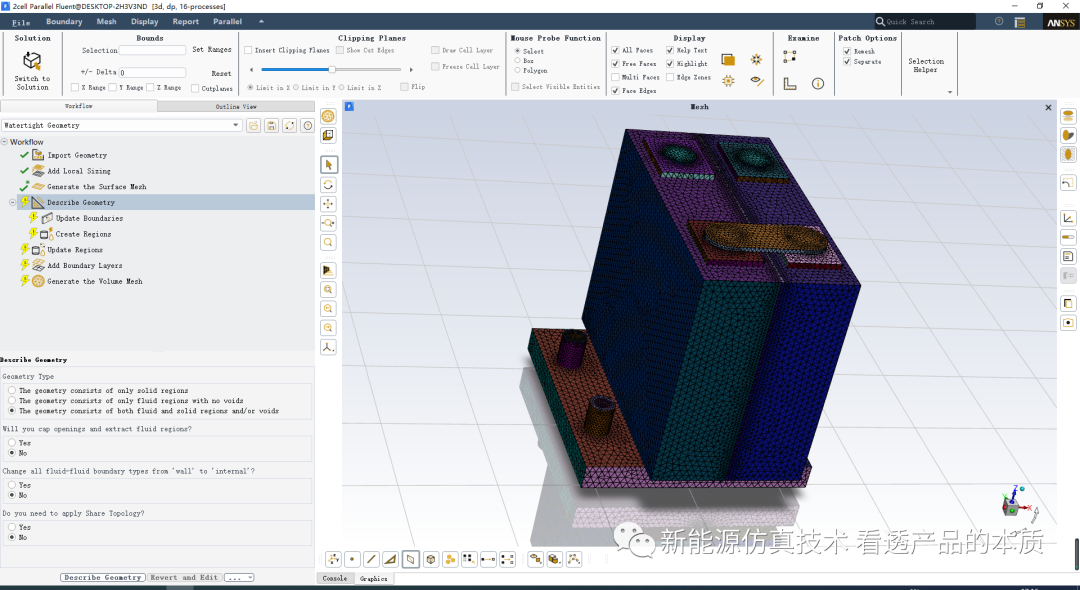Open the Watertight Geometry workflow dropdown

tap(236, 126)
